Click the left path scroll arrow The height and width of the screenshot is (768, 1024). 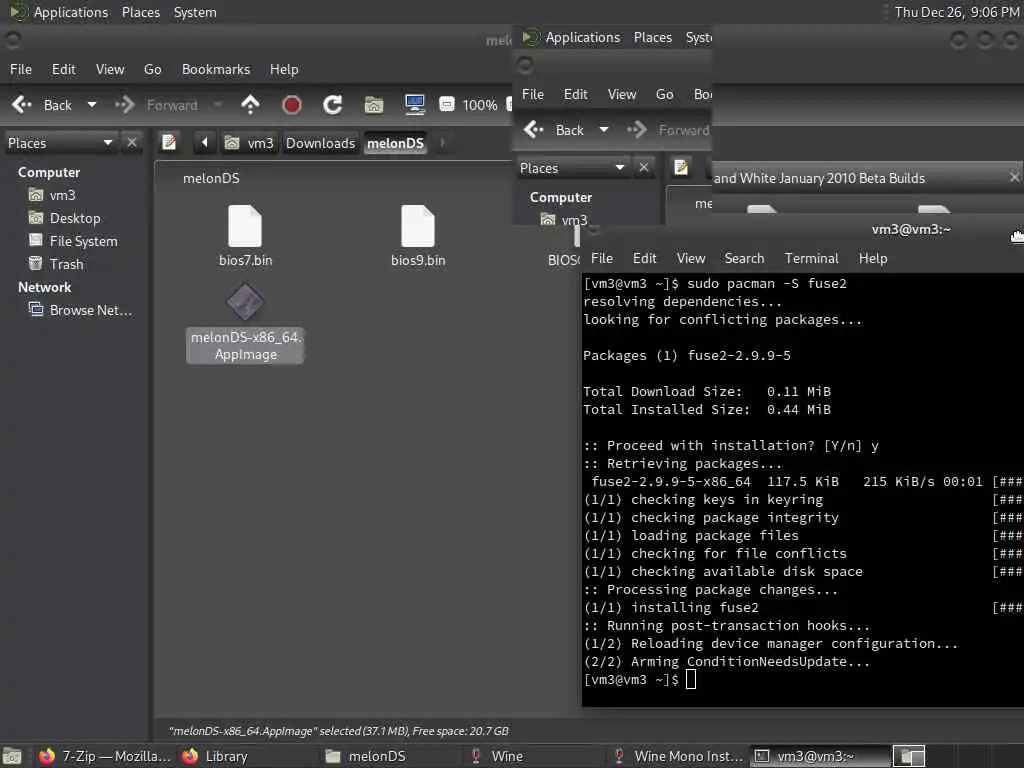click(x=204, y=142)
